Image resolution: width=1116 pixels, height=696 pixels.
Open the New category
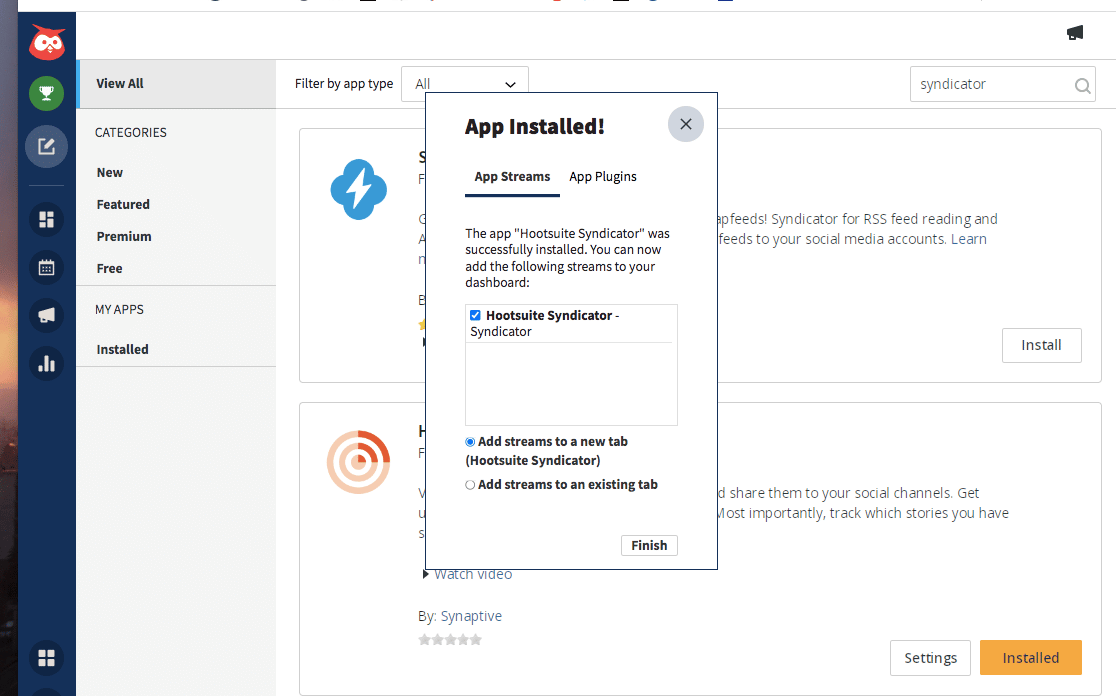coord(110,173)
